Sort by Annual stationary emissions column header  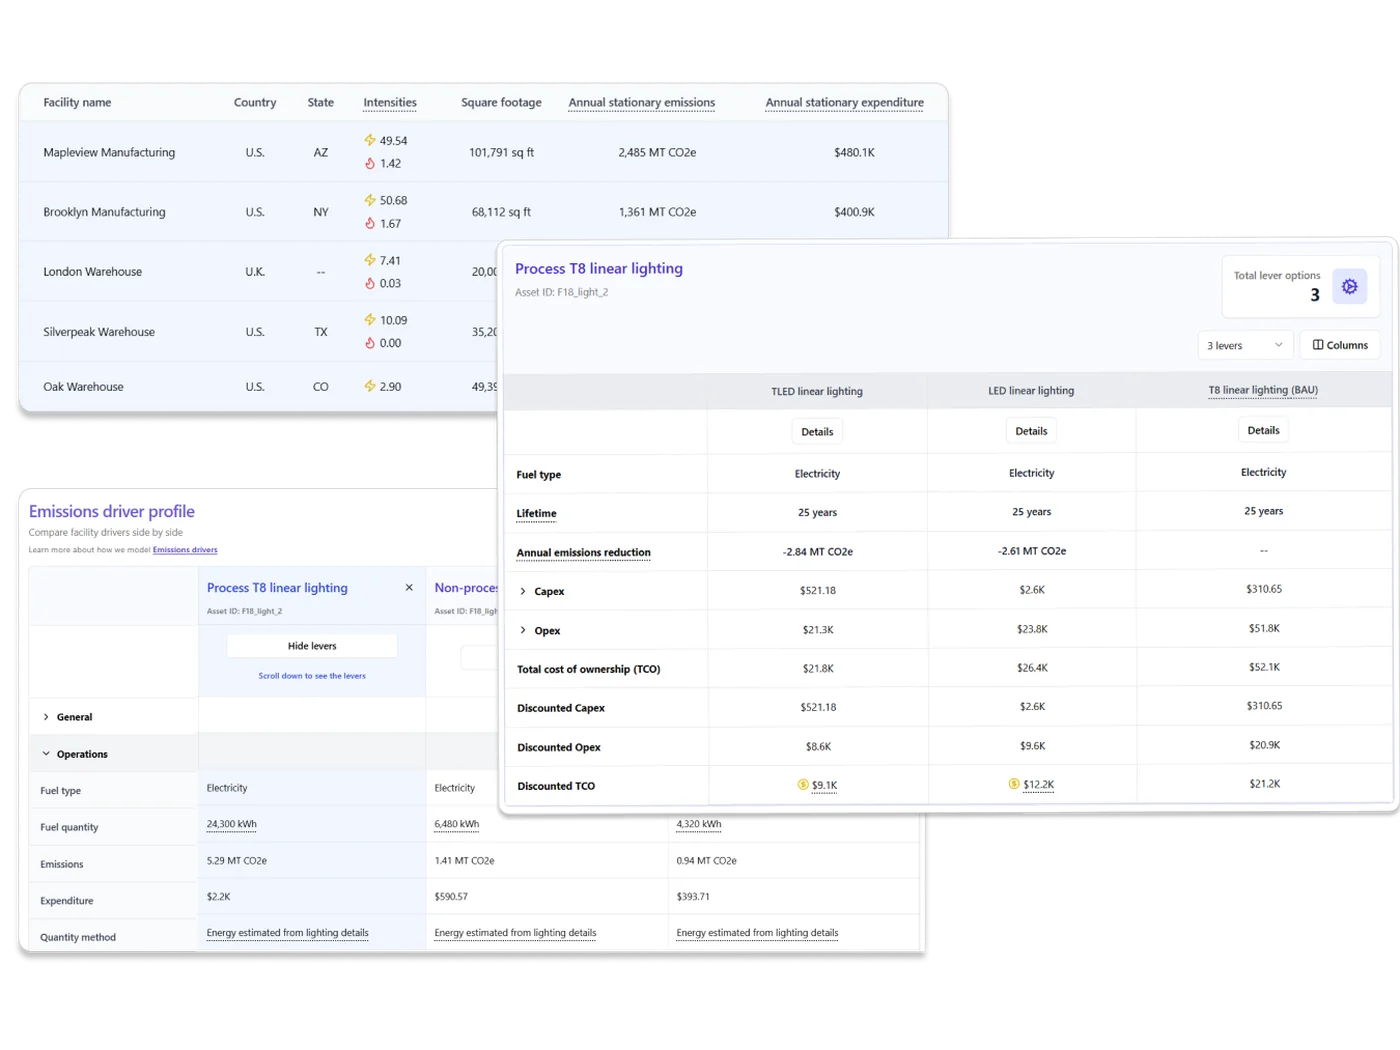coord(641,102)
